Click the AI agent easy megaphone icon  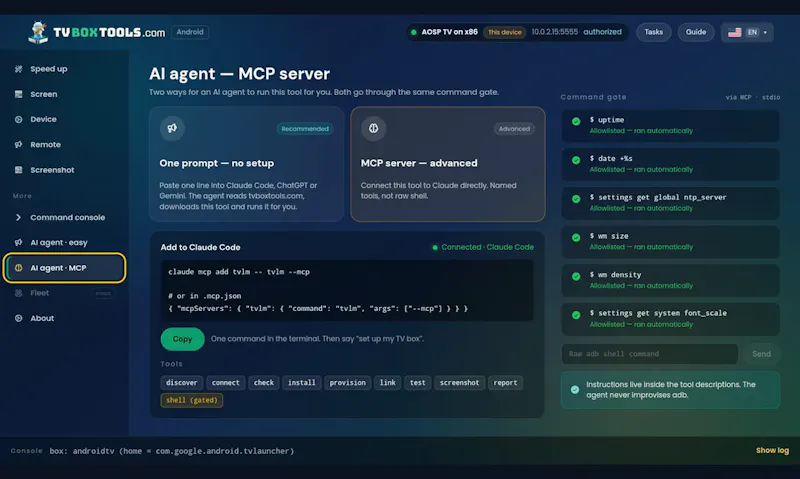18,242
